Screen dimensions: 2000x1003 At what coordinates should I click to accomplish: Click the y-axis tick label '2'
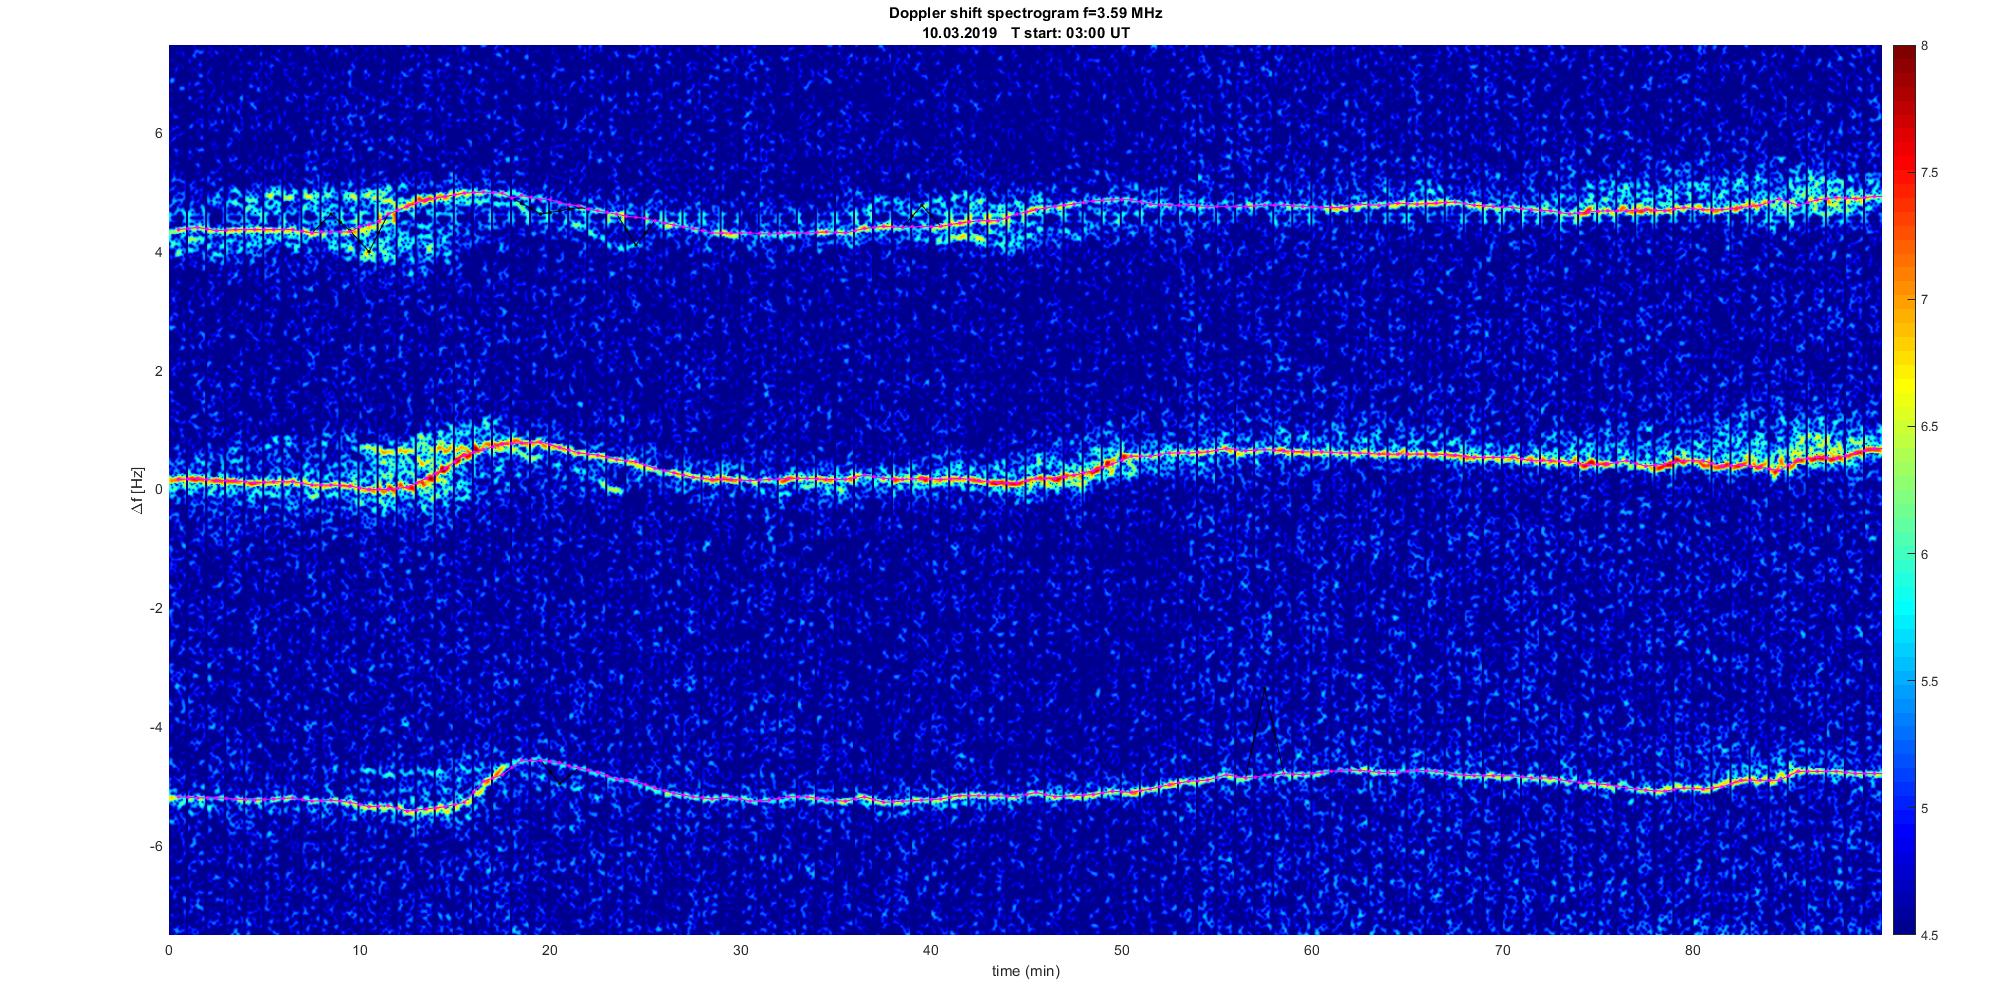(x=159, y=371)
